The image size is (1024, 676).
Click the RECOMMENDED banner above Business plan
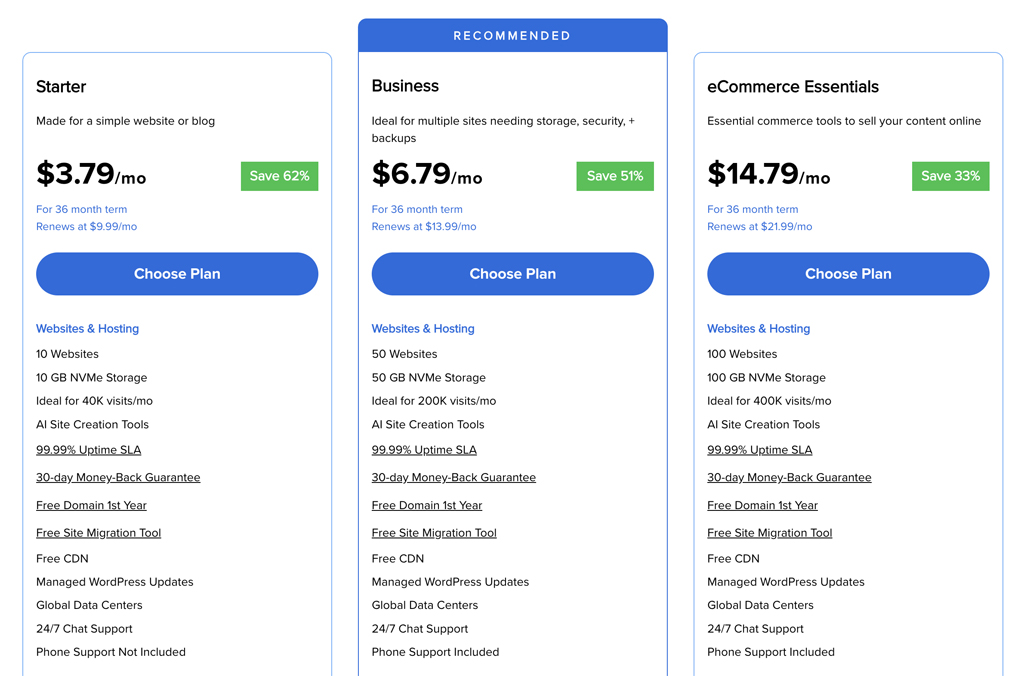click(x=512, y=34)
